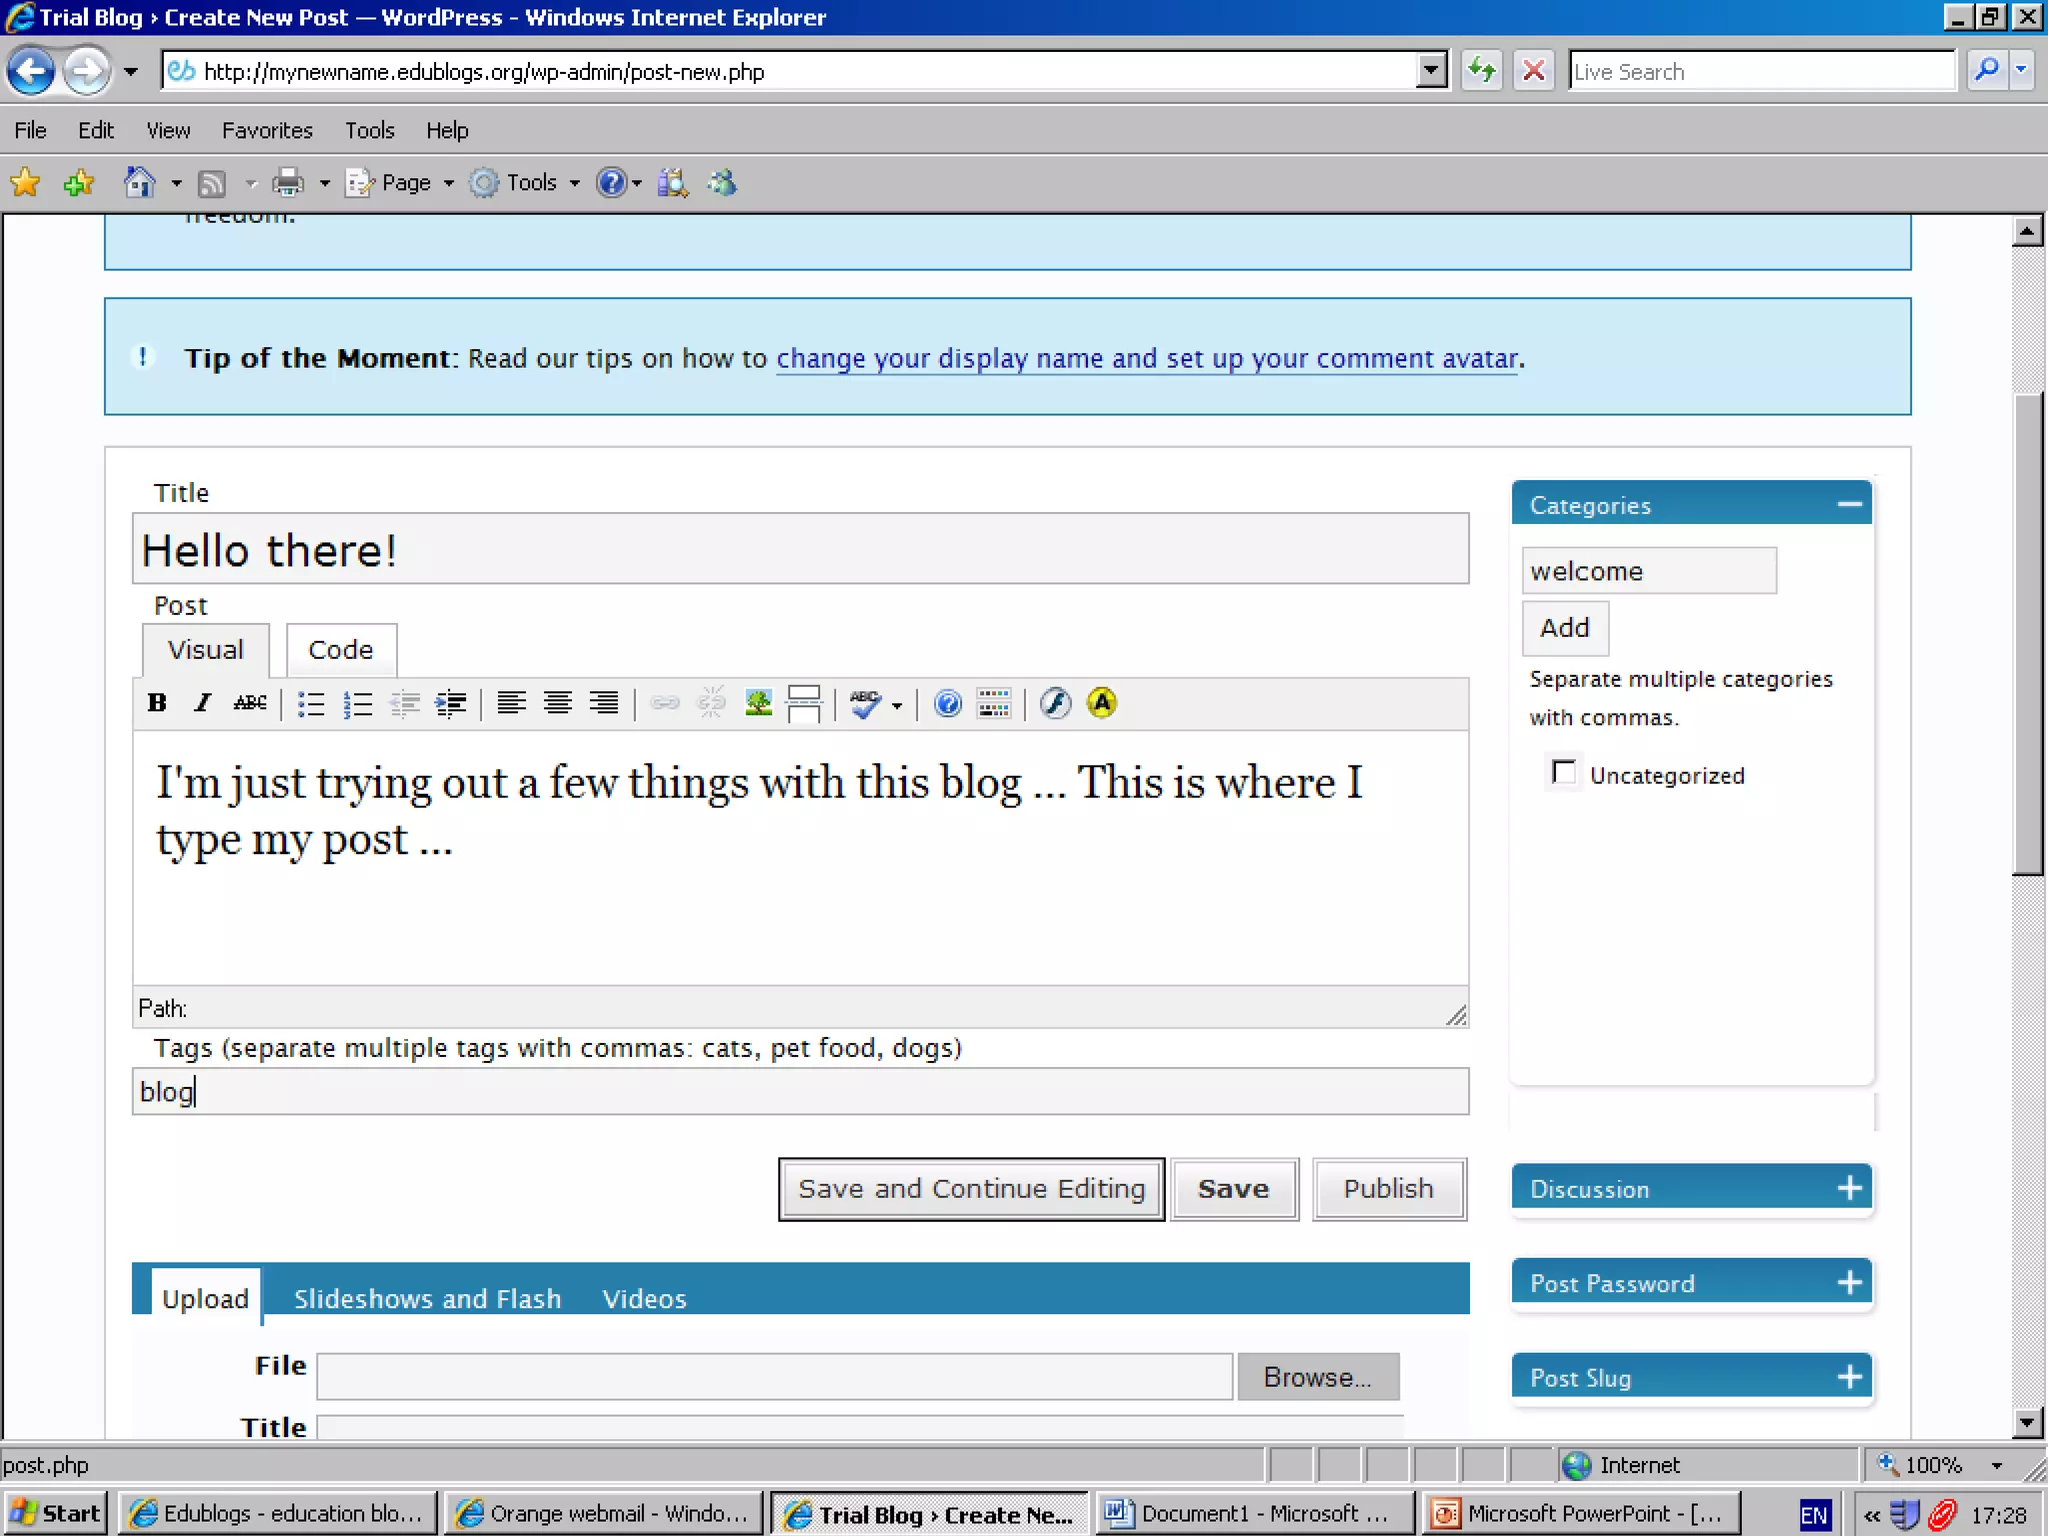The height and width of the screenshot is (1536, 2048).
Task: Open the Slideshows and Flash tab
Action: pos(427,1298)
